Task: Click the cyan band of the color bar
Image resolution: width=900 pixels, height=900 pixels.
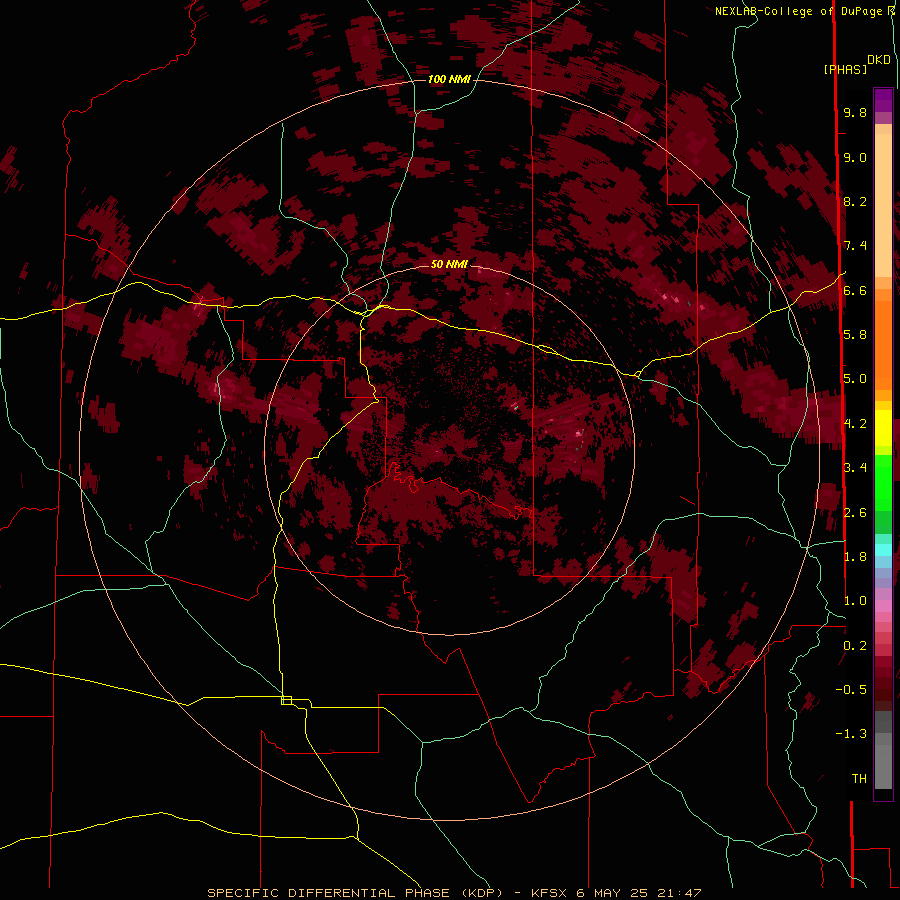Action: tap(883, 549)
